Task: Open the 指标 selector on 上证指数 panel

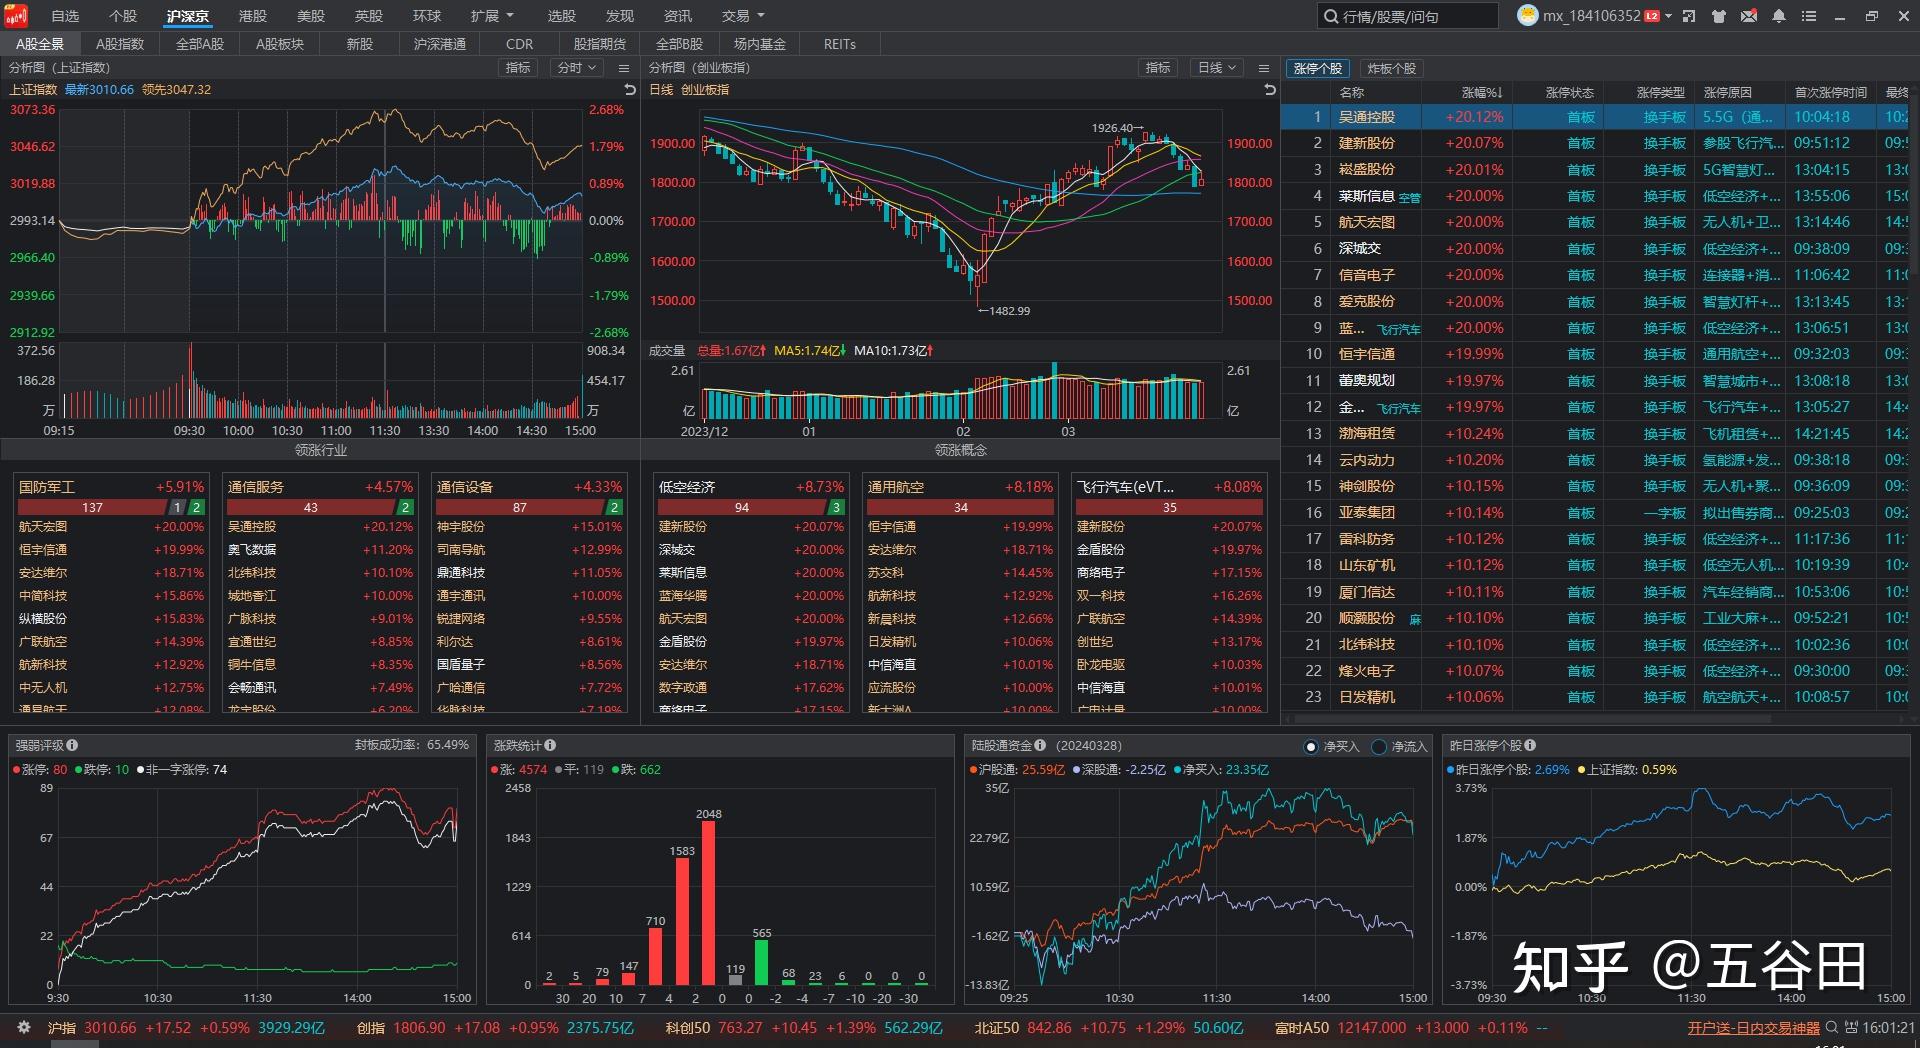Action: 518,68
